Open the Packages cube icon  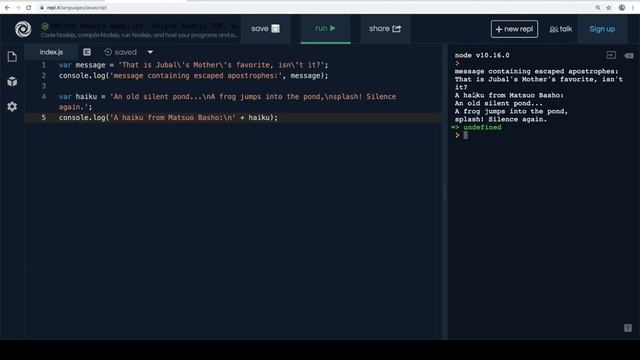point(12,82)
